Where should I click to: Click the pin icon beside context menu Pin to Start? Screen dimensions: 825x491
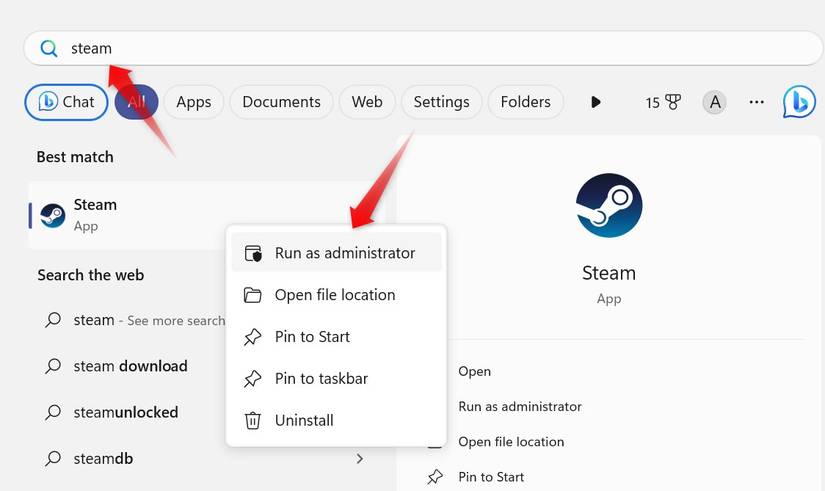click(253, 337)
